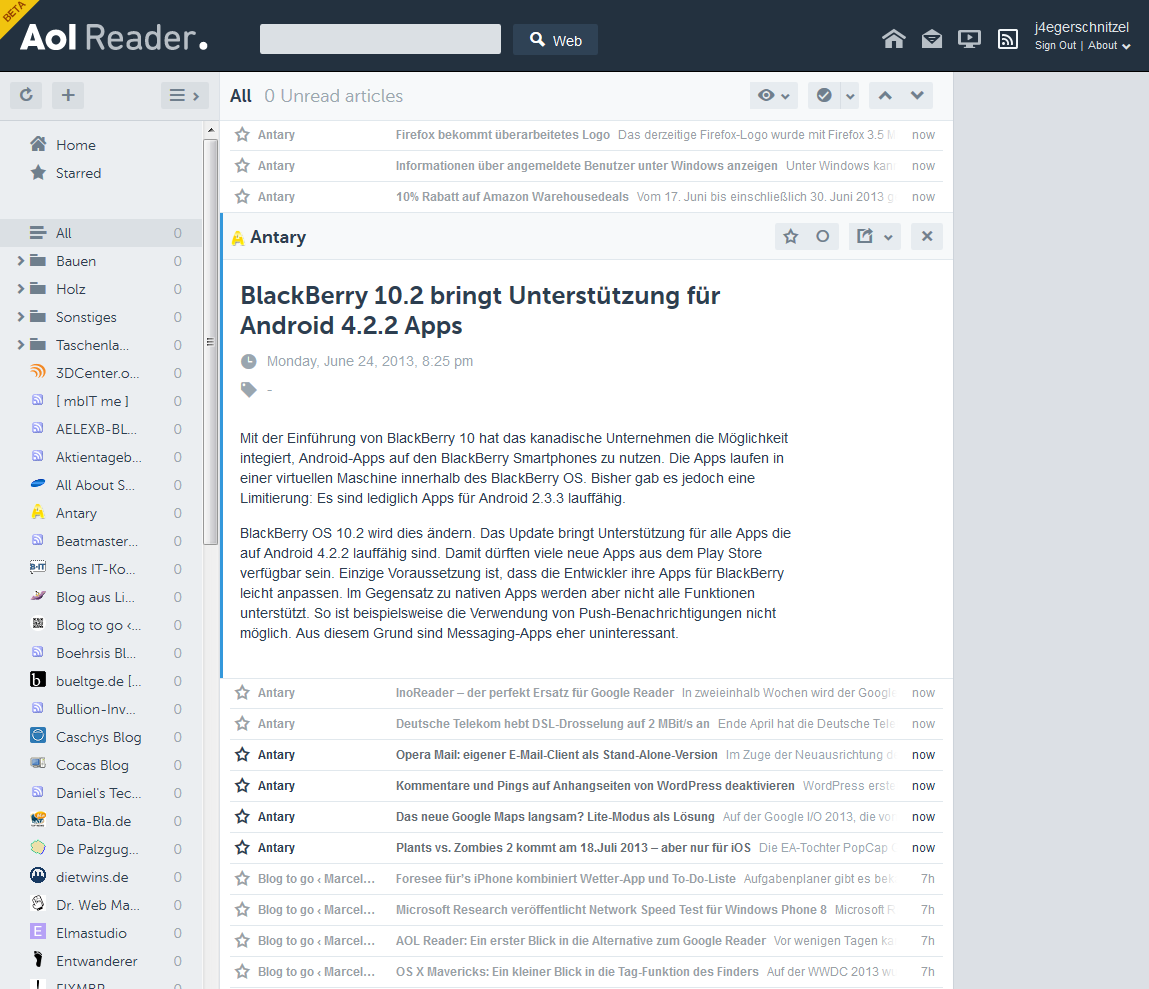Click the sidebar scroll up arrow

pyautogui.click(x=211, y=130)
